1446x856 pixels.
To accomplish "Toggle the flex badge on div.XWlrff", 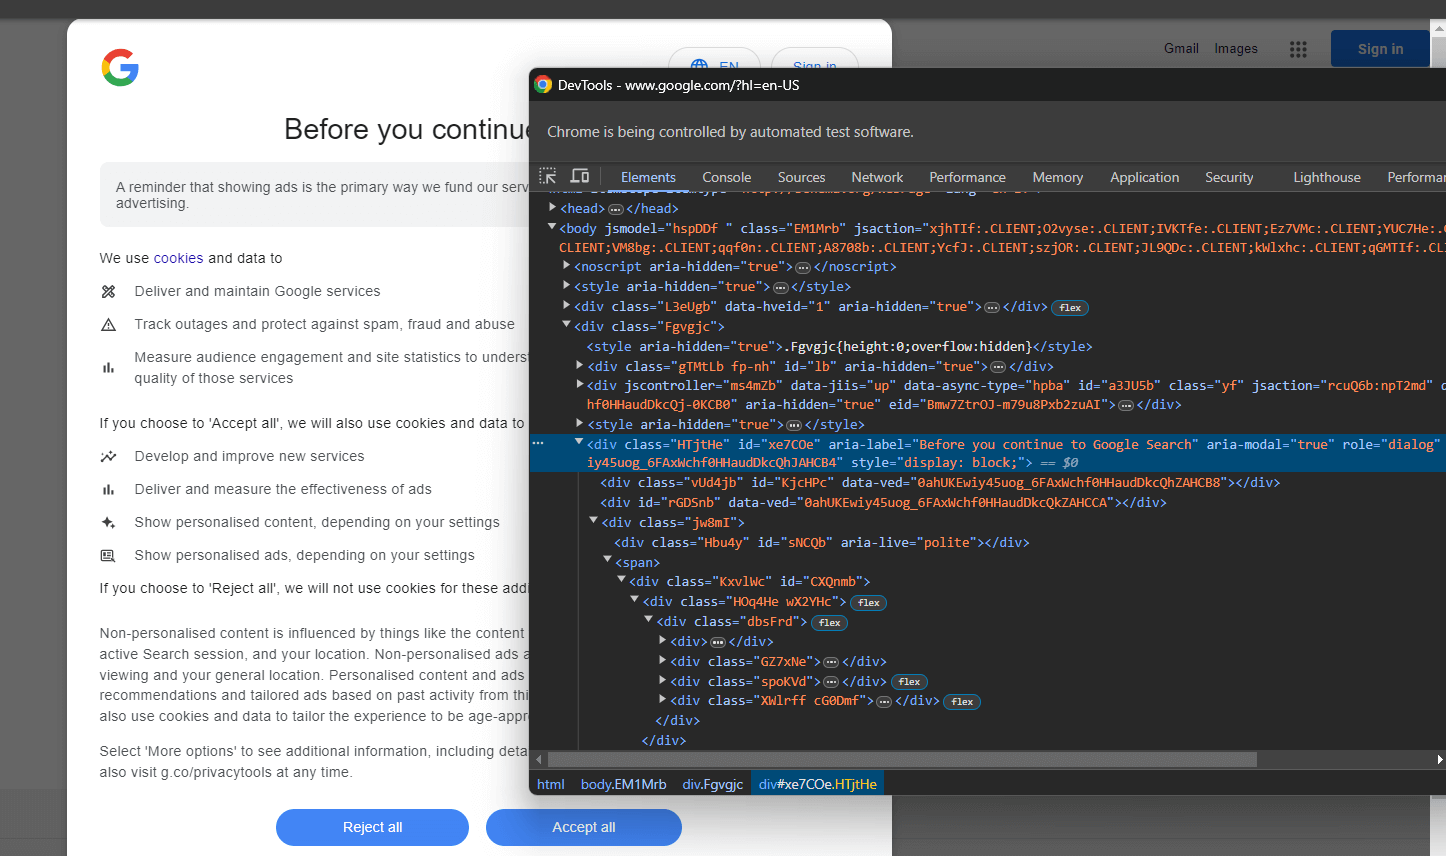I will point(961,701).
